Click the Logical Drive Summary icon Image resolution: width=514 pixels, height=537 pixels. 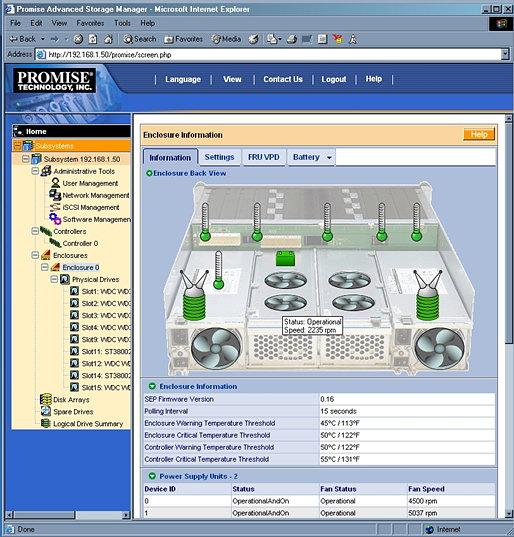click(x=46, y=423)
